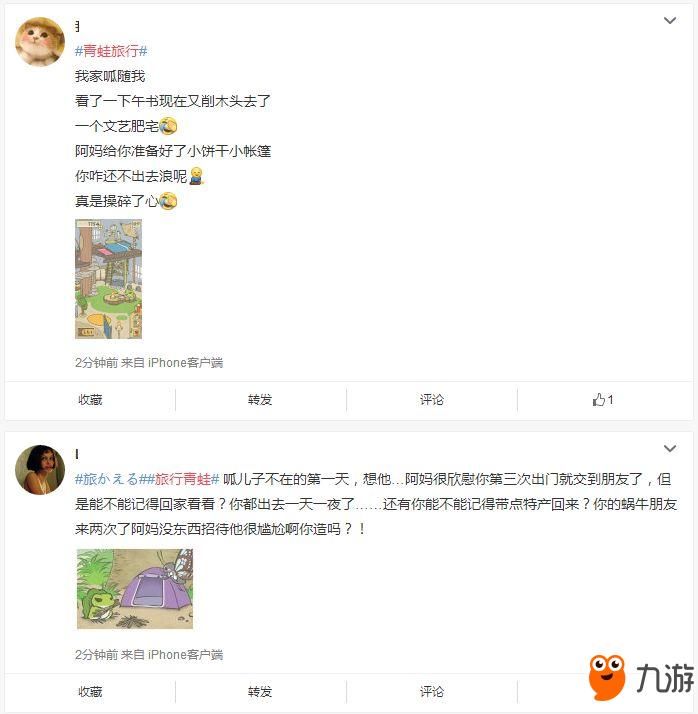
Task: Click the crying-laughing emoji after 文艺肥宅
Action: 168,126
